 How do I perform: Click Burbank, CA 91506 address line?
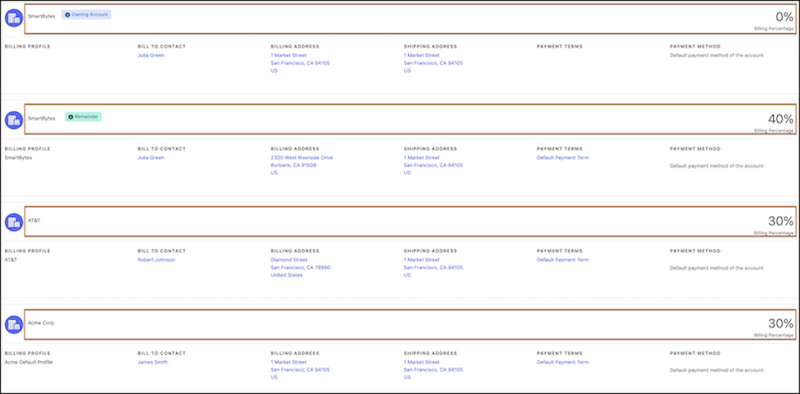(x=293, y=165)
